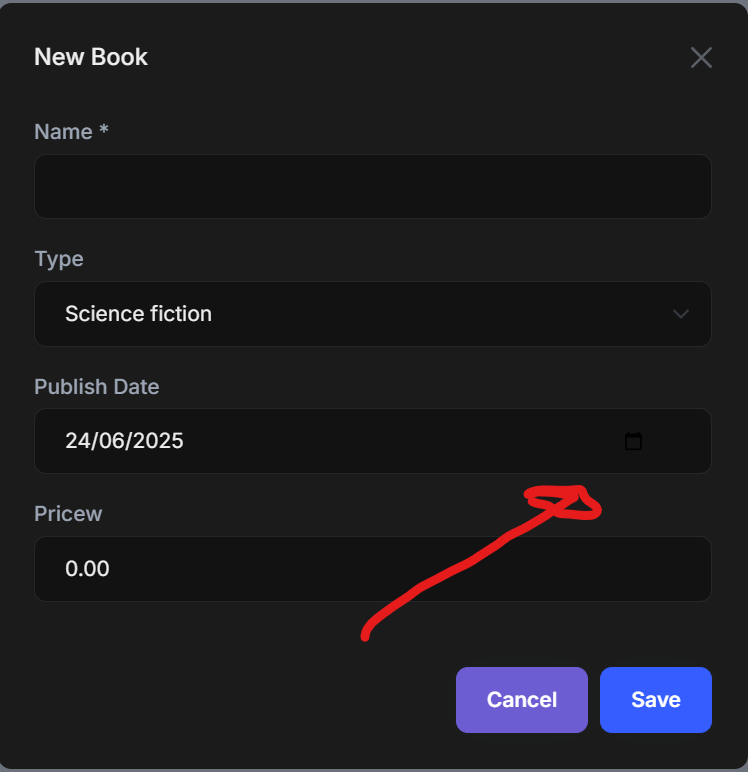Click the "New Book" dialog title

coord(91,57)
